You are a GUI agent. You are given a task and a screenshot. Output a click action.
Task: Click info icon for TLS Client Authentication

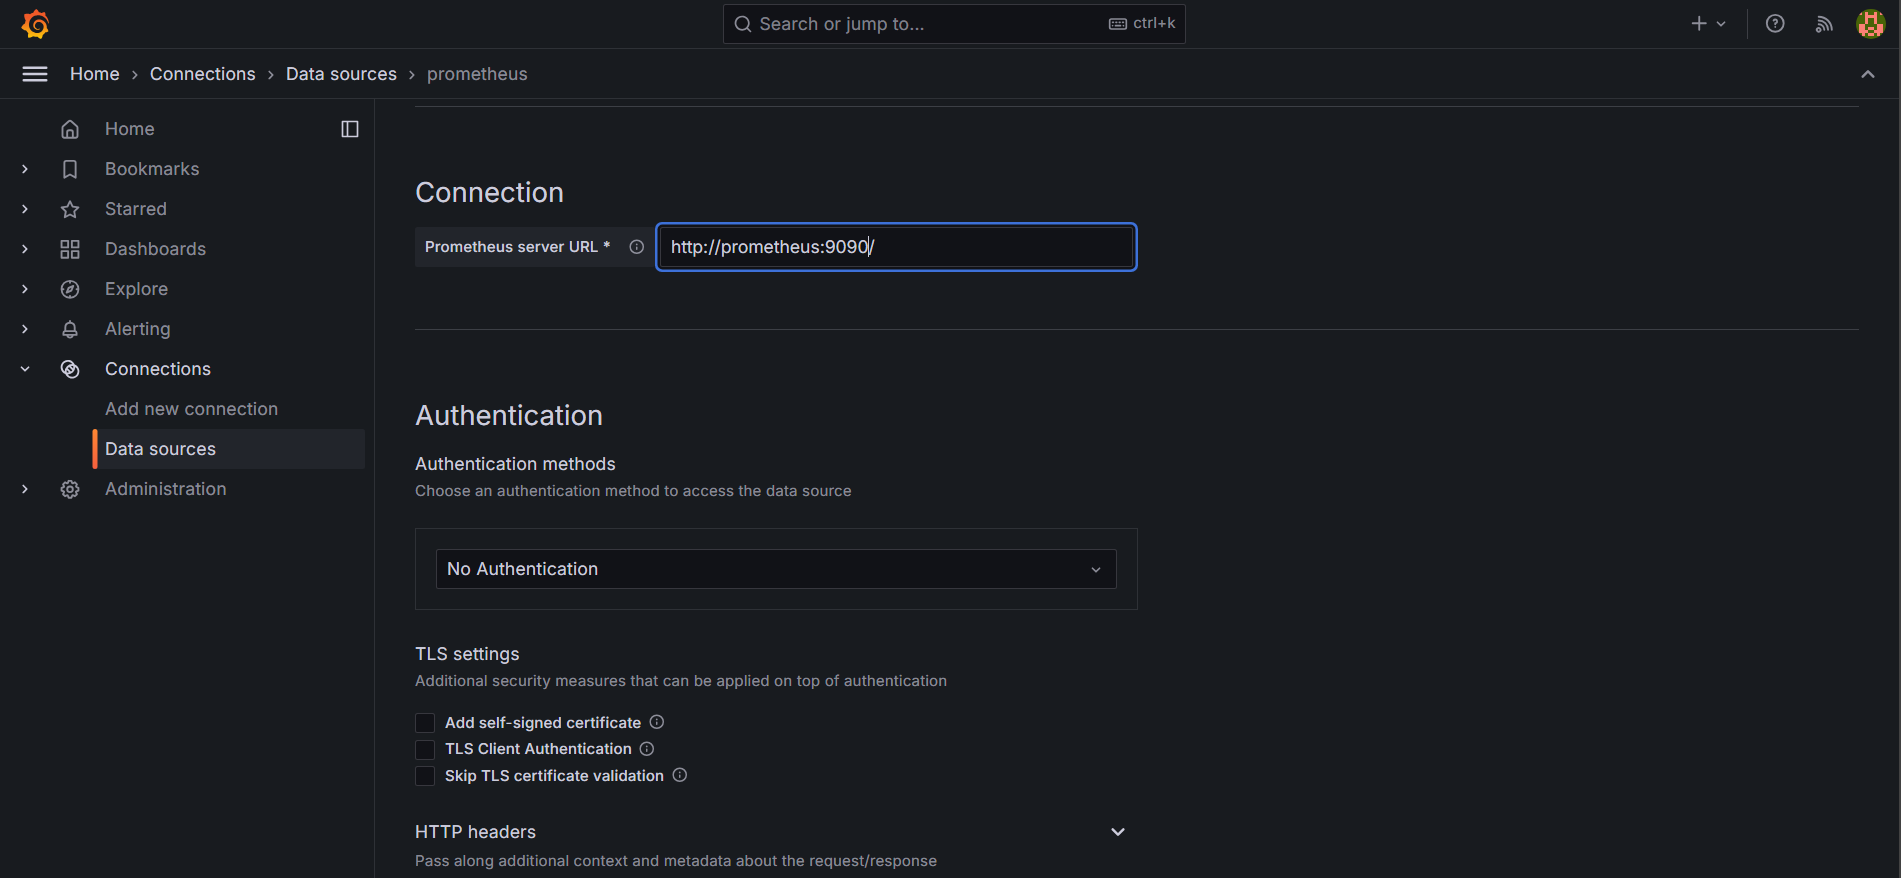[647, 749]
